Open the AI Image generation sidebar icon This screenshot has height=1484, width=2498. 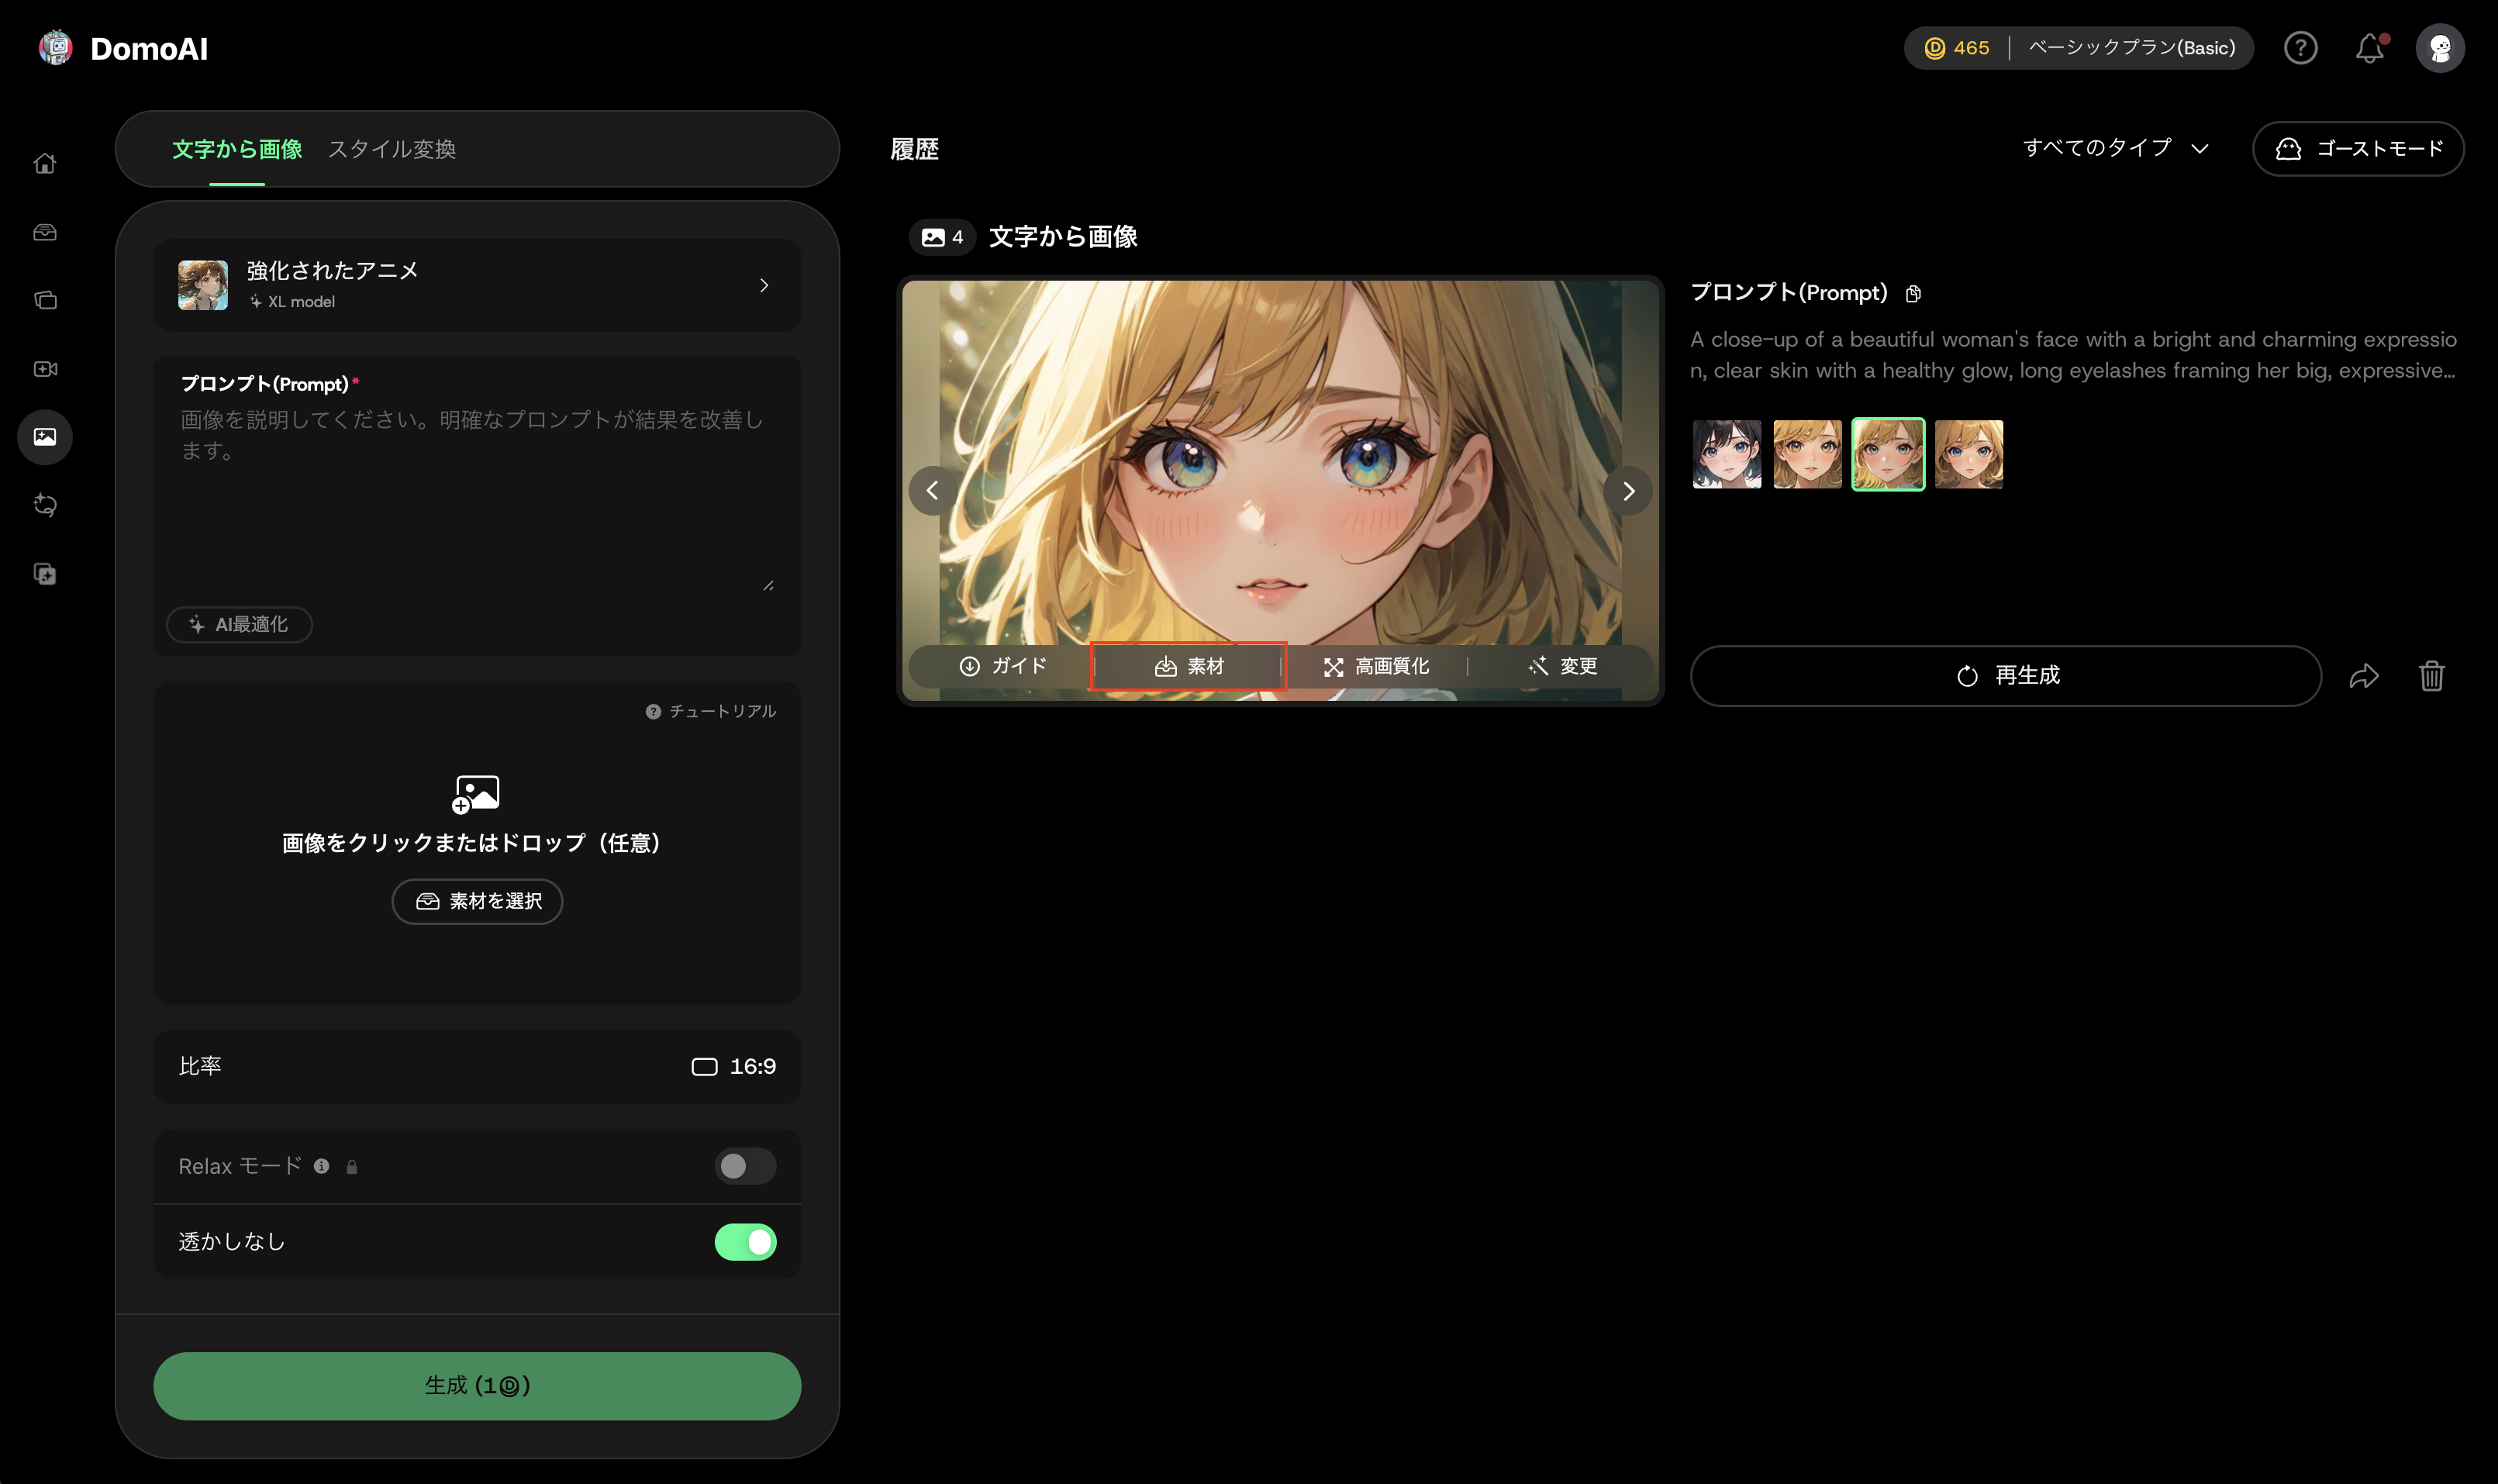(45, 437)
